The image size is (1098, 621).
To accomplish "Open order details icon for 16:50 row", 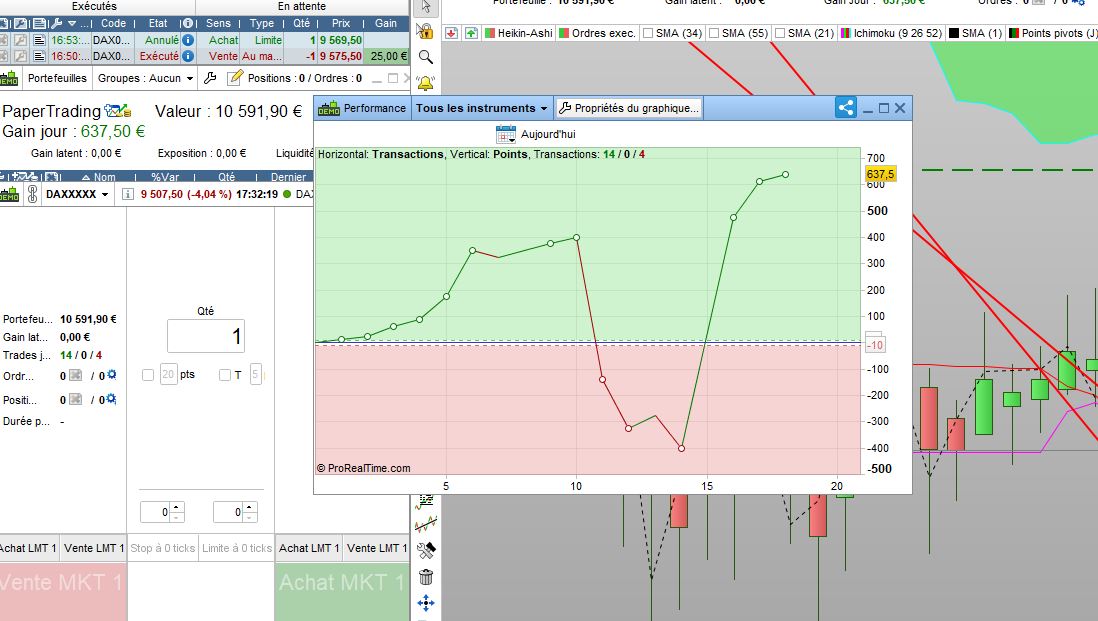I will 39,56.
